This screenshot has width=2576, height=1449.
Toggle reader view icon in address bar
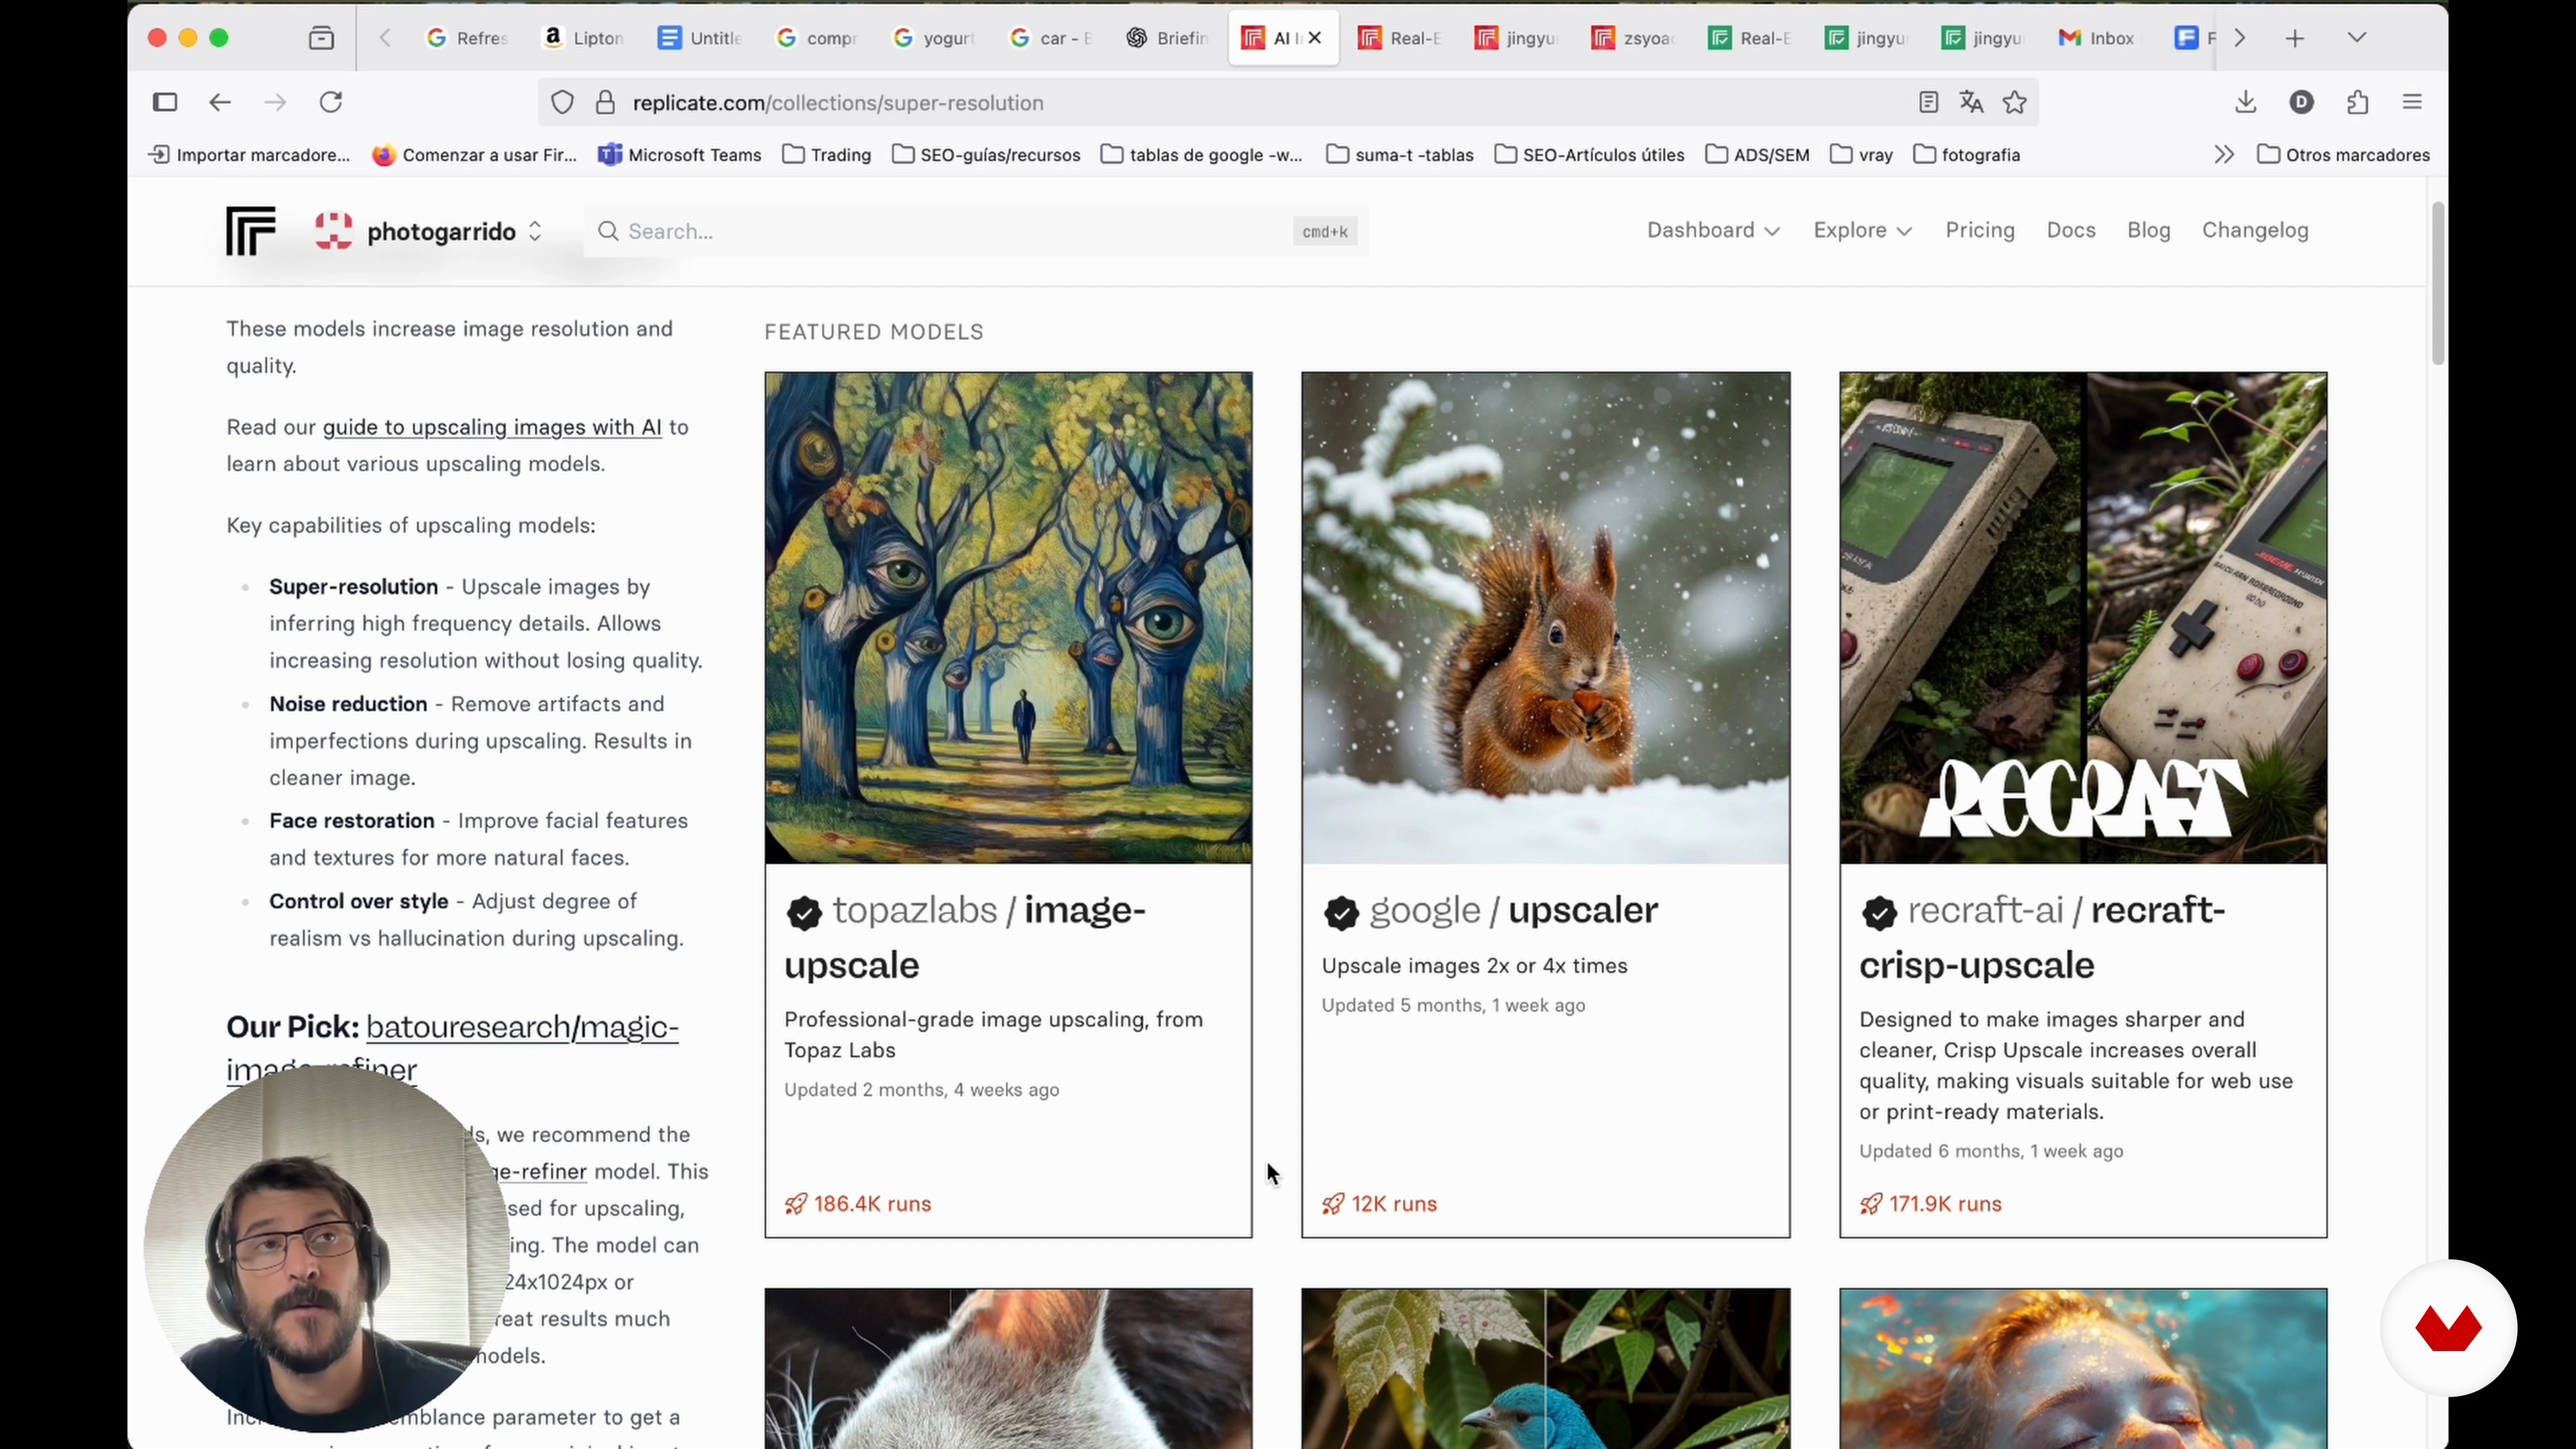coord(1928,102)
